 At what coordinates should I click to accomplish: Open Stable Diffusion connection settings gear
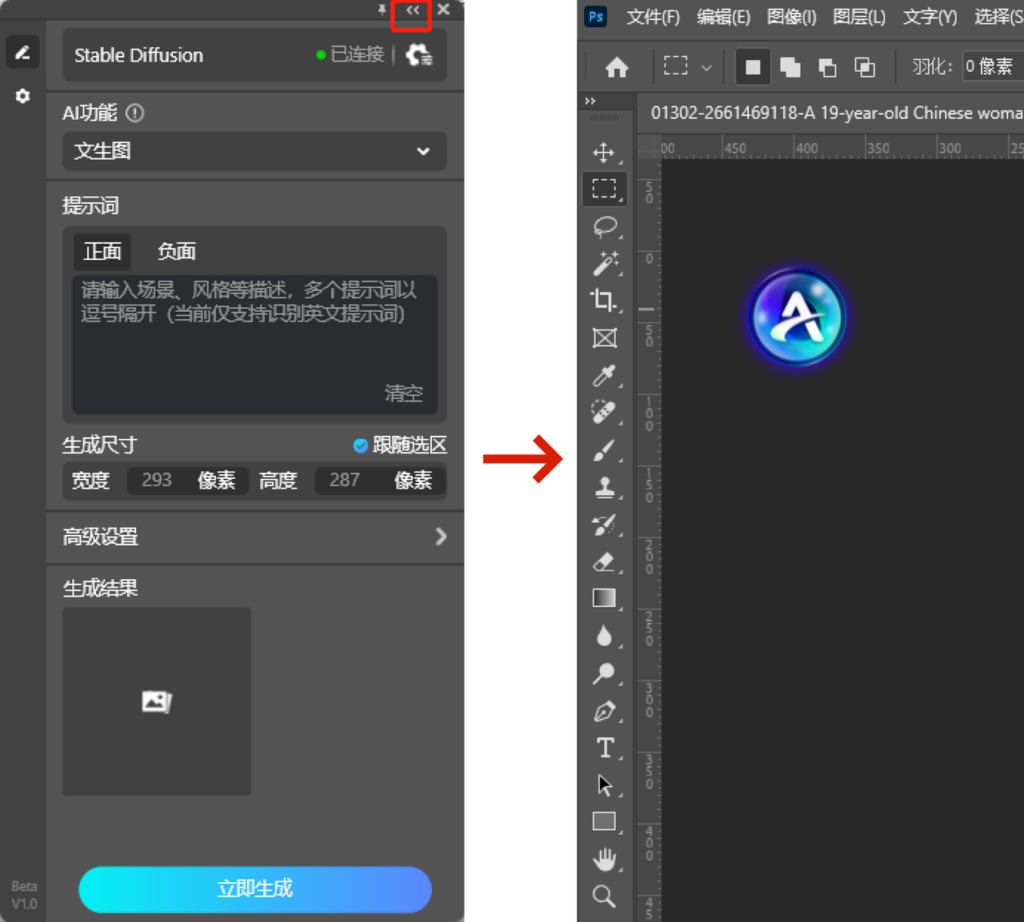pos(419,55)
